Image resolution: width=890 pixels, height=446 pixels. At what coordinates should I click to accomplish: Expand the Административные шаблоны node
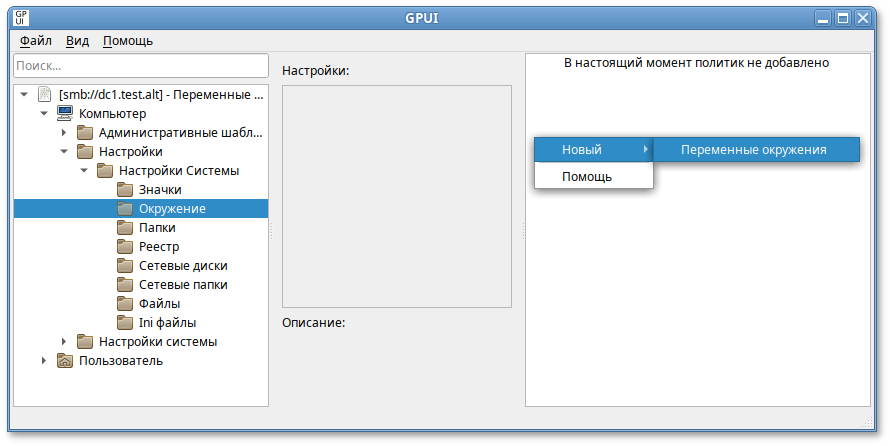point(64,133)
